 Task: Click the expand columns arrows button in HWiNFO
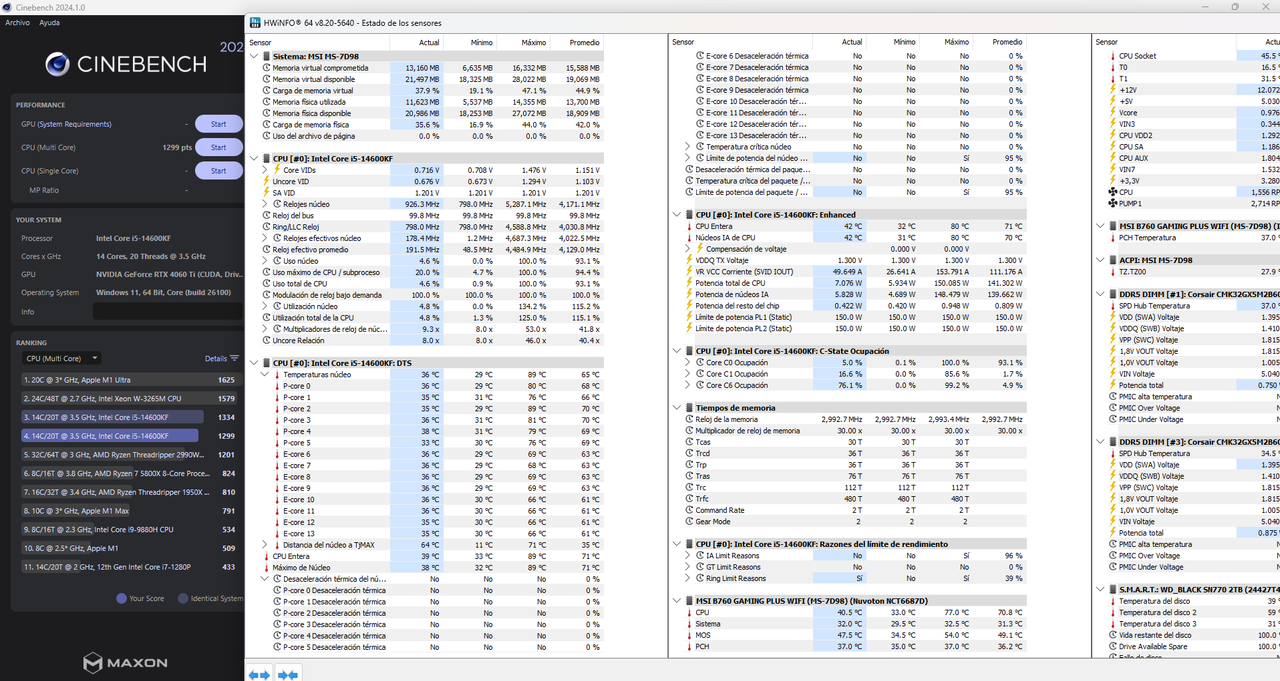pyautogui.click(x=259, y=675)
